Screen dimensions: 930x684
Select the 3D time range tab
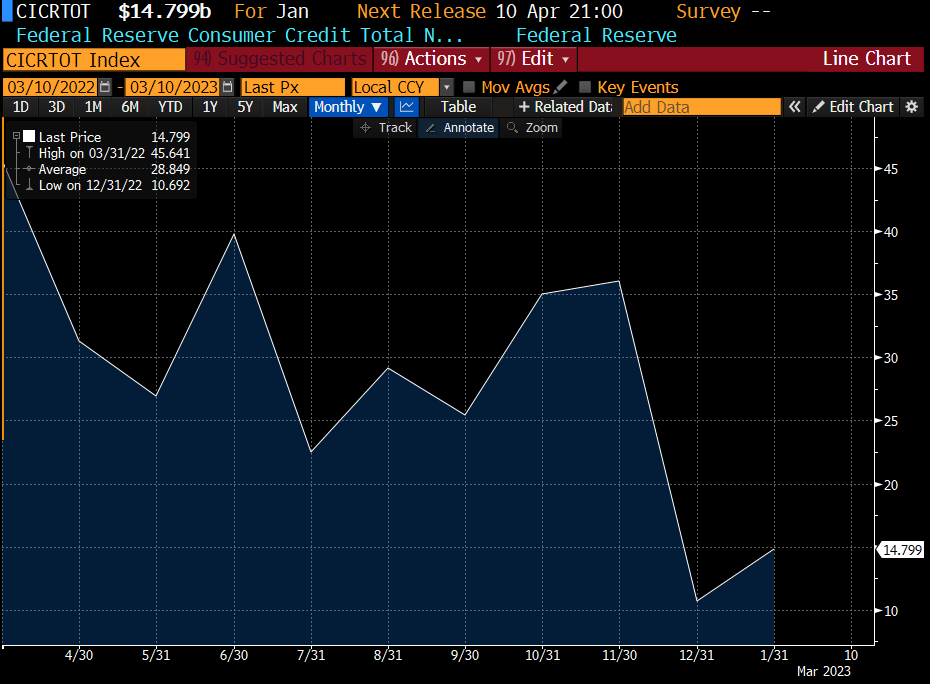(x=56, y=107)
